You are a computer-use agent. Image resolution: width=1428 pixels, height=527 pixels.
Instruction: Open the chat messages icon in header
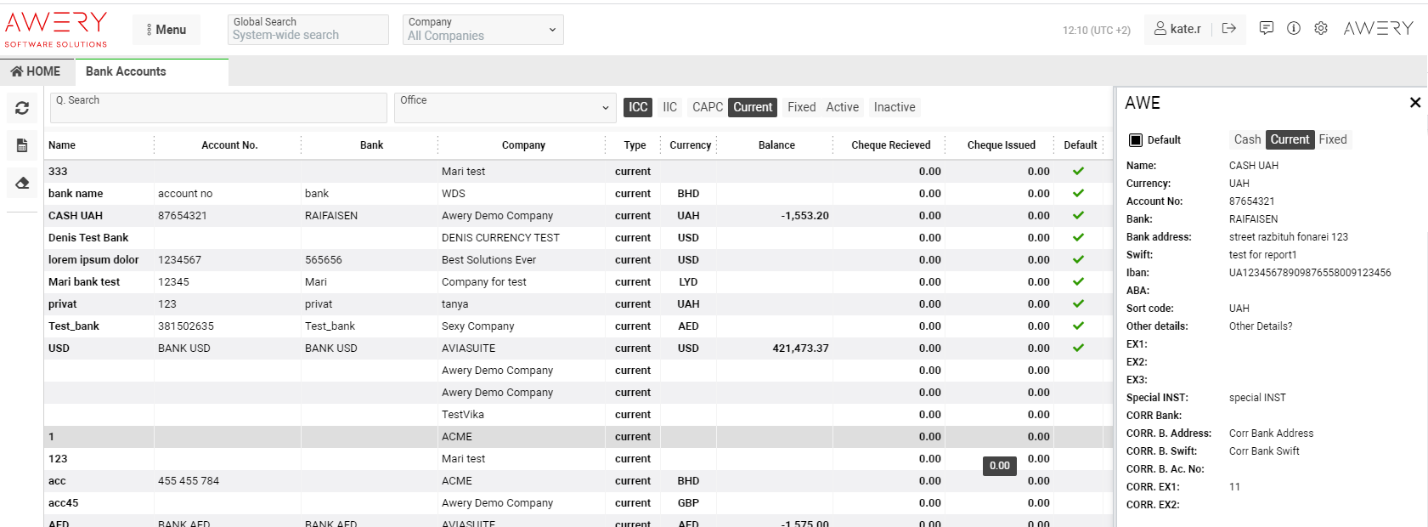tap(1266, 29)
